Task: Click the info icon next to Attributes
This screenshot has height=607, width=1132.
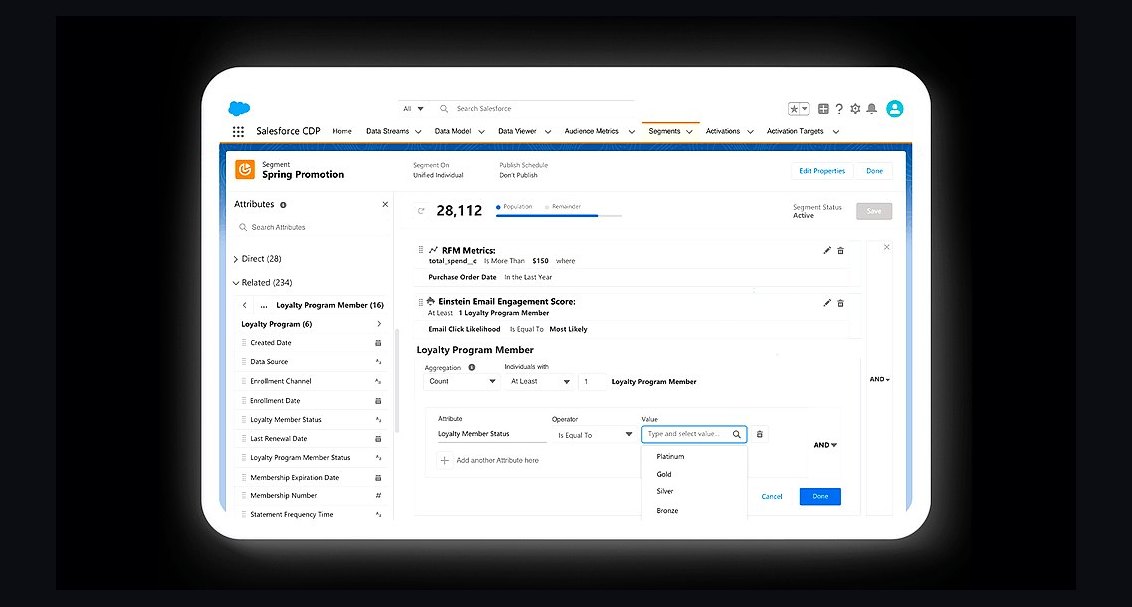Action: [x=283, y=205]
